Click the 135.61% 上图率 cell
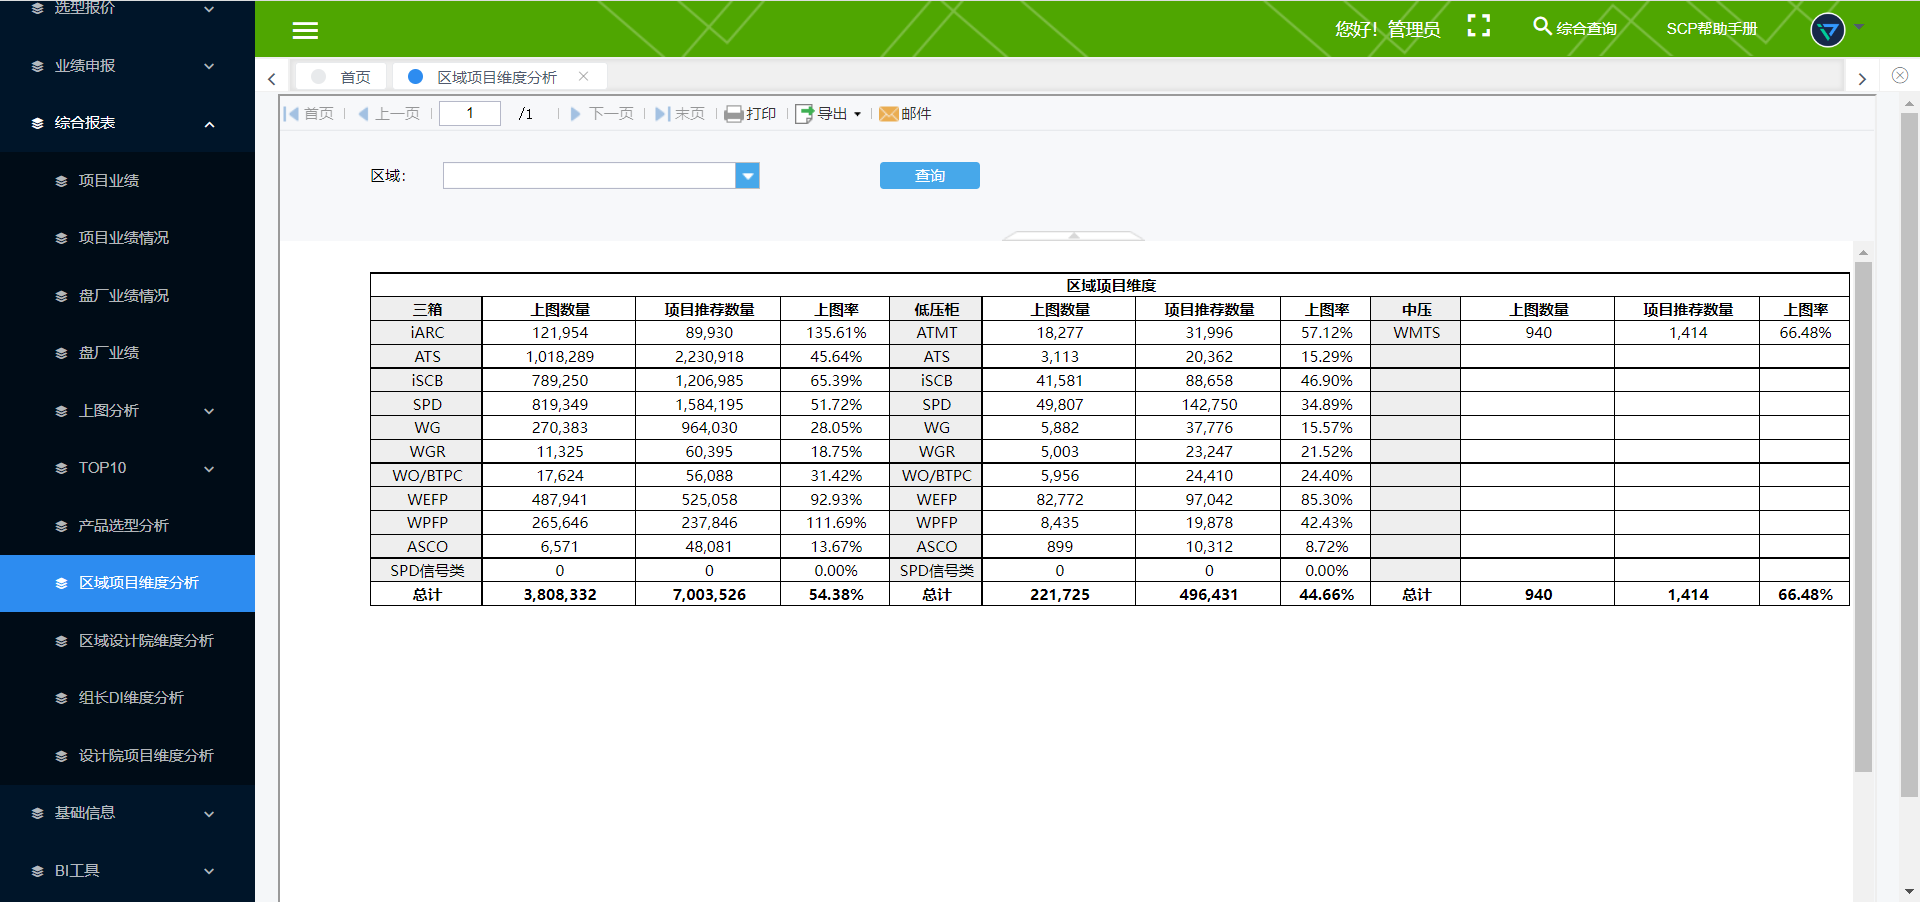 point(836,333)
